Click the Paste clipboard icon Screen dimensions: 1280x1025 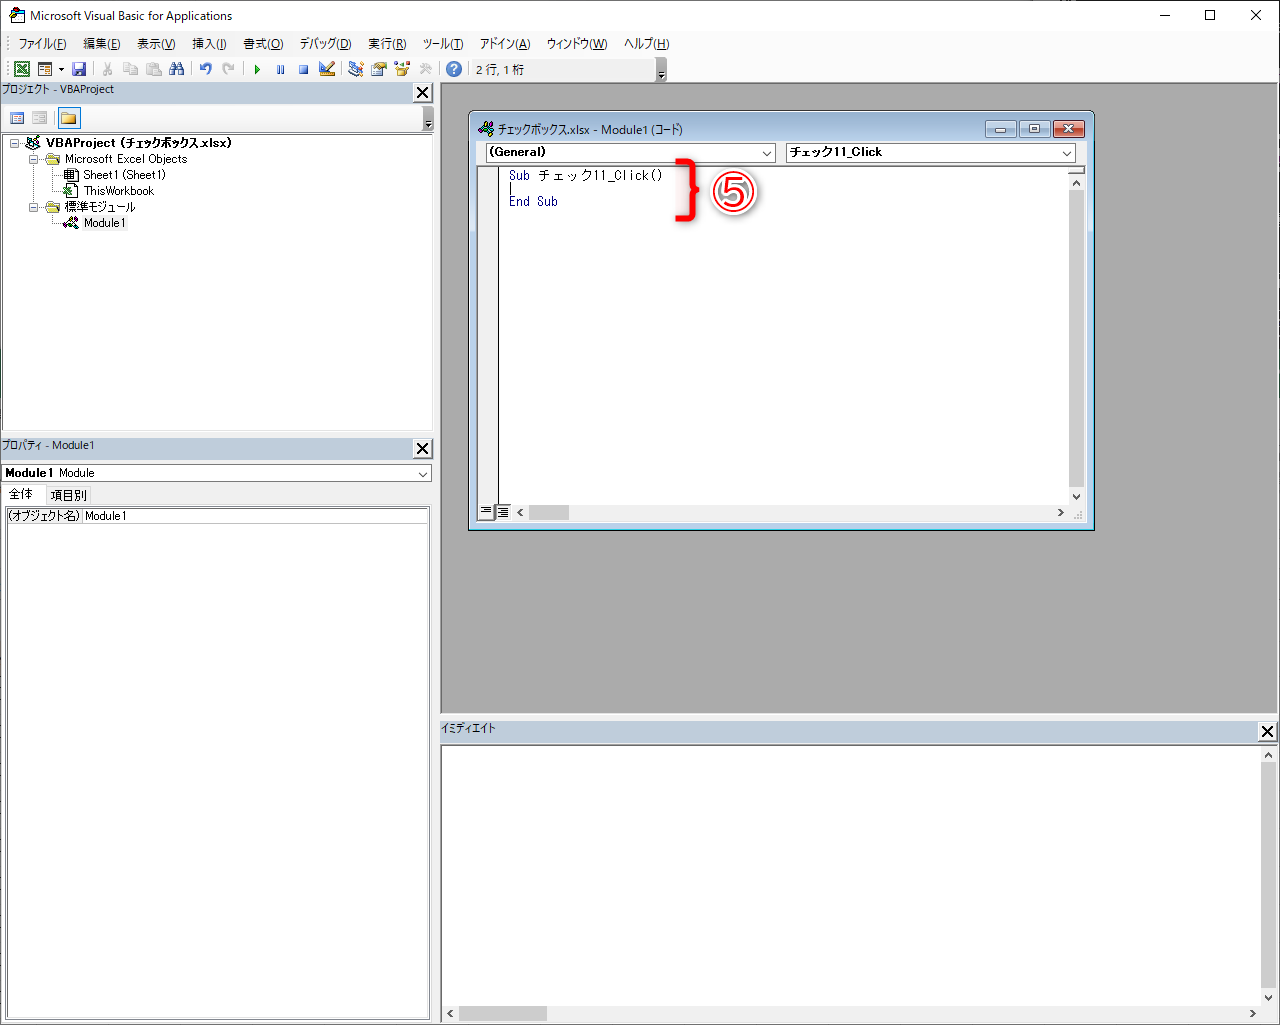click(x=153, y=69)
